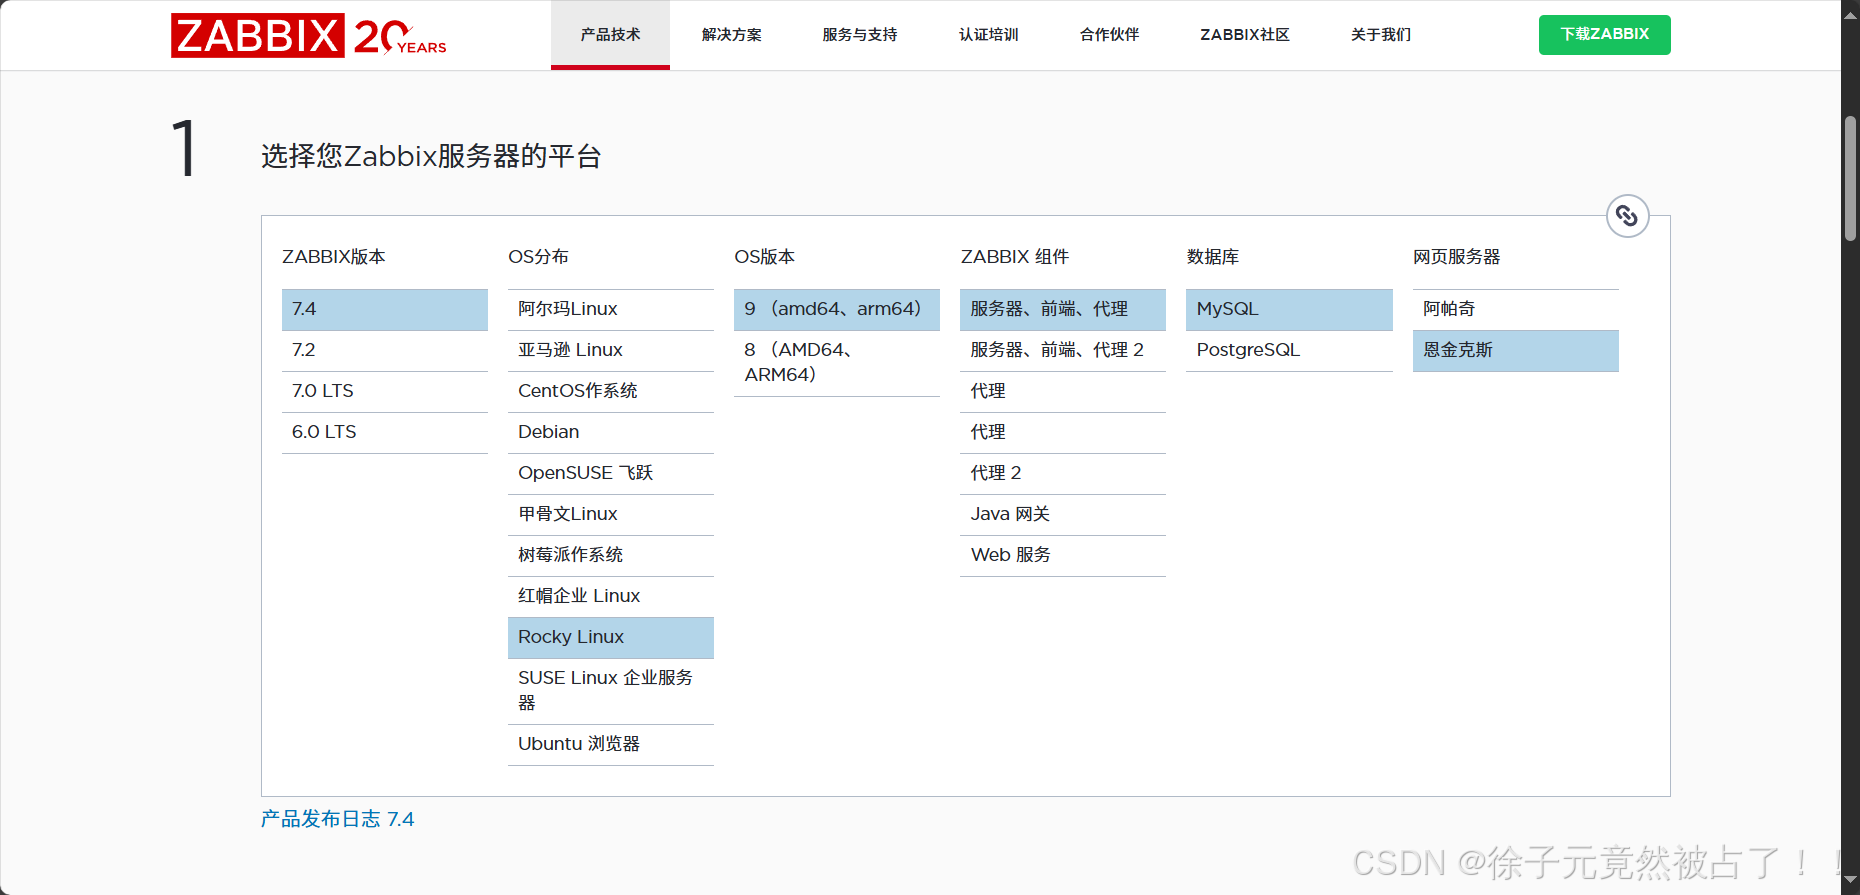Viewport: 1860px width, 895px height.
Task: Open the 关于我们 menu
Action: tap(1380, 35)
